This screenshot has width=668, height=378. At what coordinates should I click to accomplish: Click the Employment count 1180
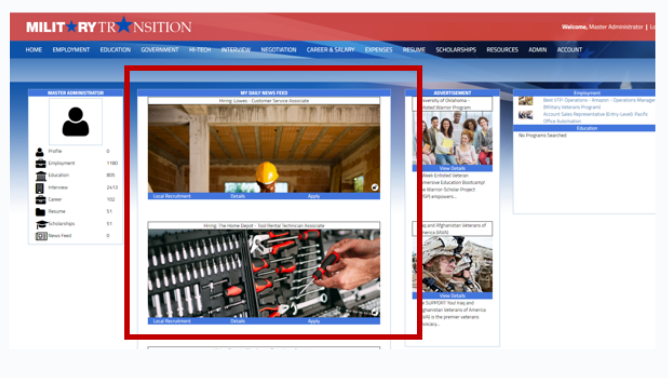pyautogui.click(x=112, y=163)
